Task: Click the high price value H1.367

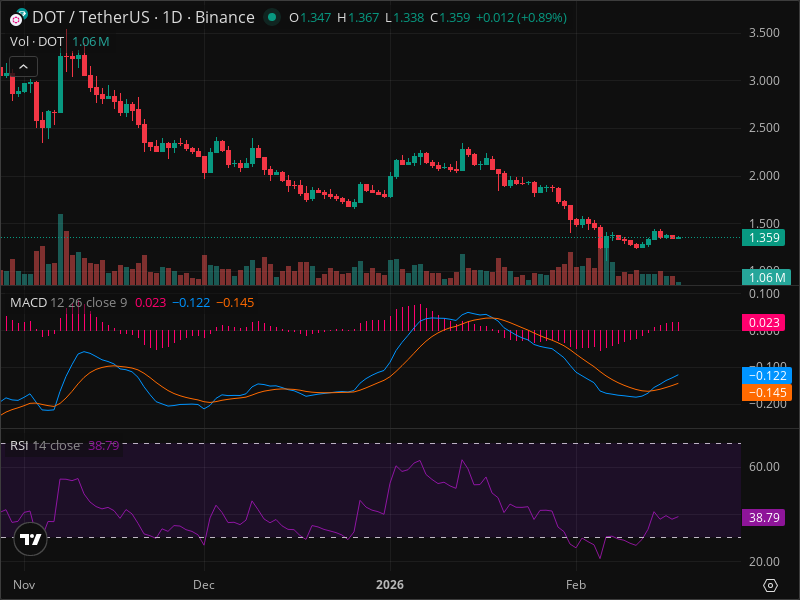Action: 358,18
